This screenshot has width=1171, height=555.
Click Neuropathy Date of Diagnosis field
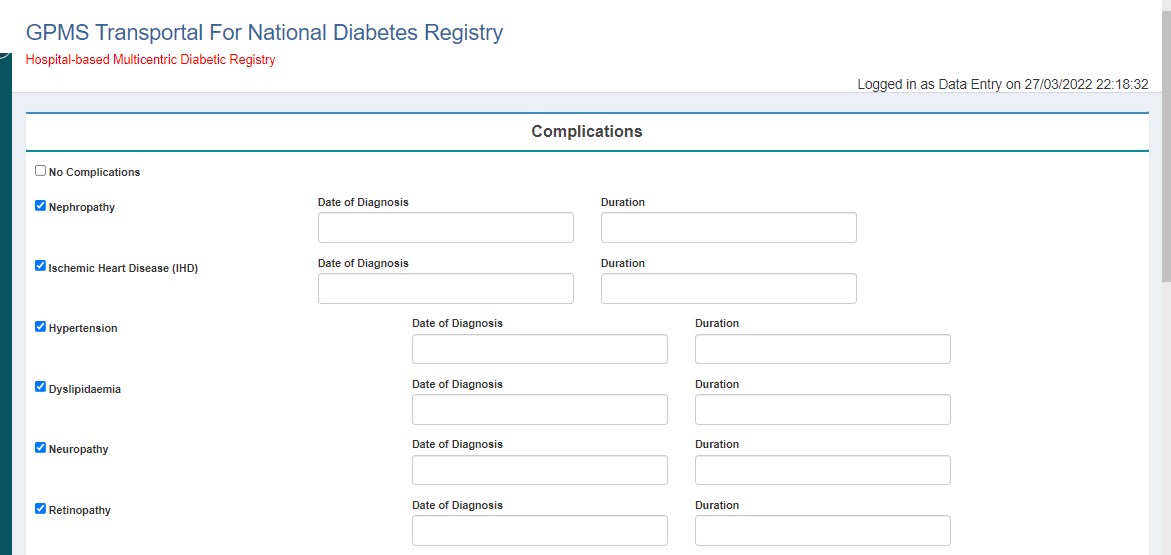(539, 470)
